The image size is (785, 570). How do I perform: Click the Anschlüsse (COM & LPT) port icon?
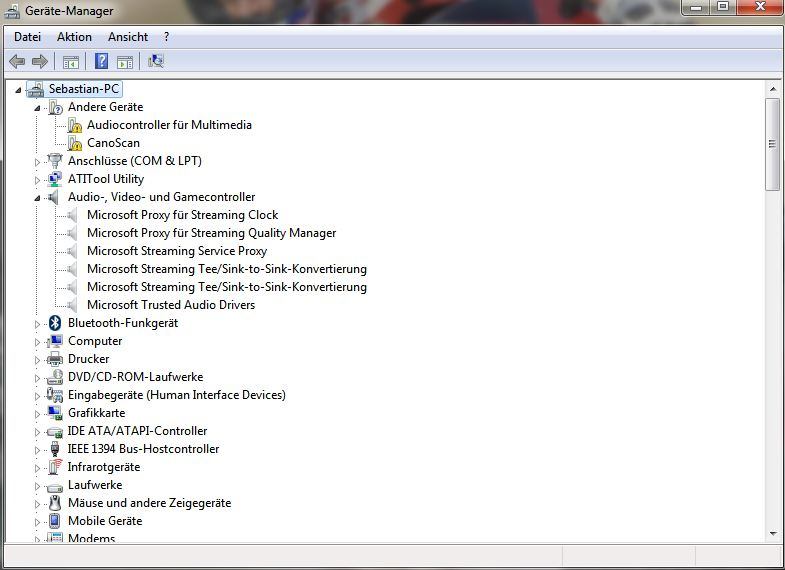(55, 161)
